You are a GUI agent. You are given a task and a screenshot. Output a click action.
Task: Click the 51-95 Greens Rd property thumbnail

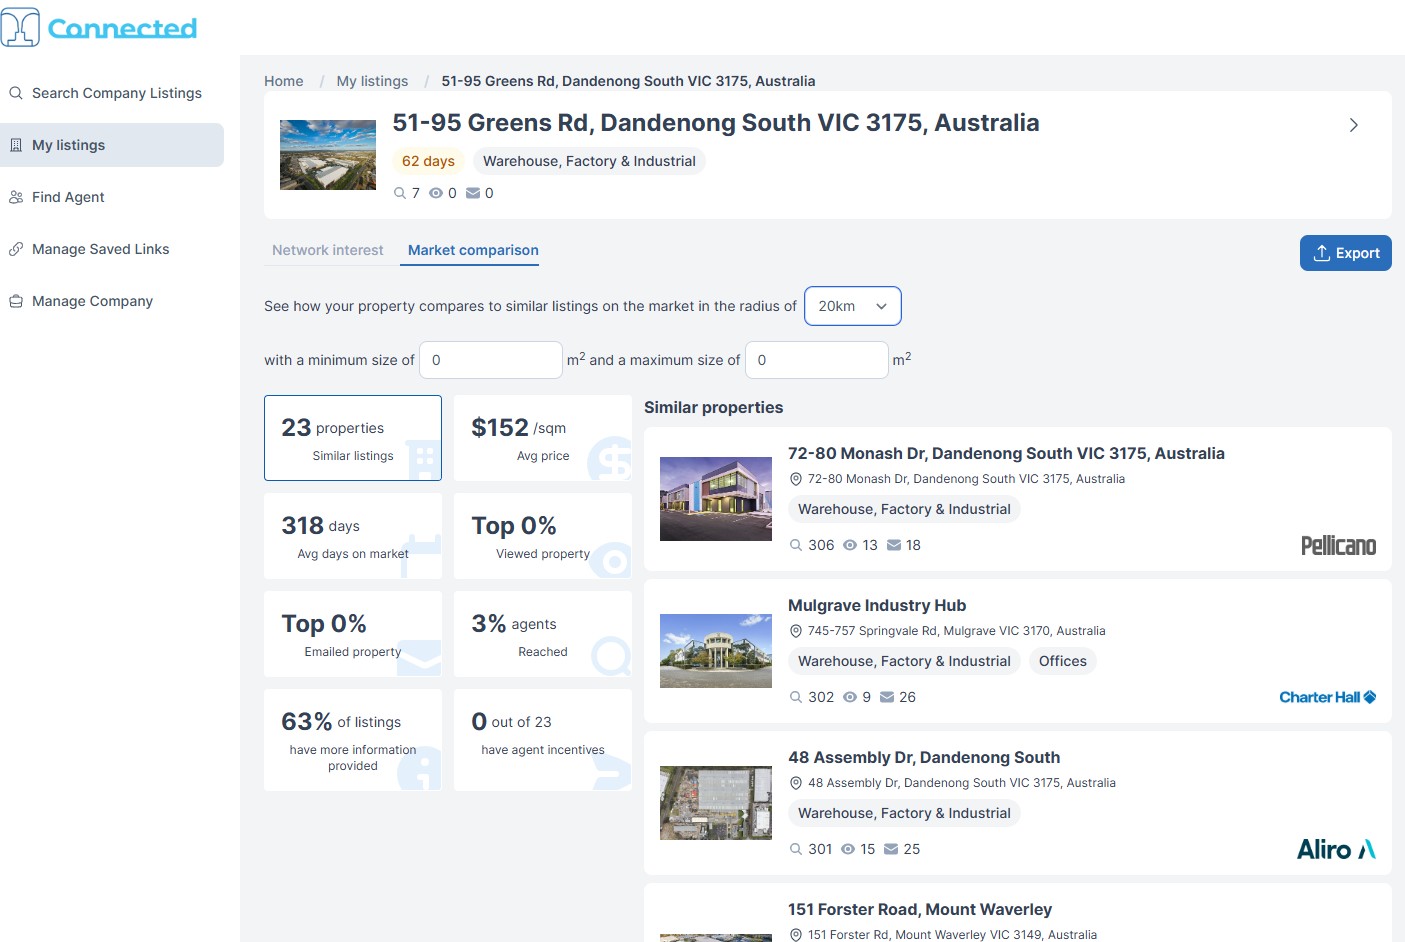click(327, 154)
